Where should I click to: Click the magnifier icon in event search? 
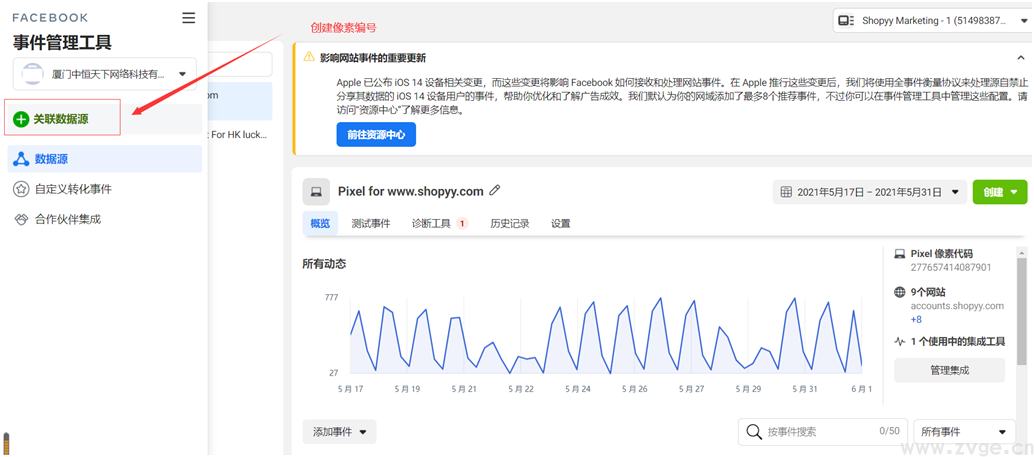754,432
